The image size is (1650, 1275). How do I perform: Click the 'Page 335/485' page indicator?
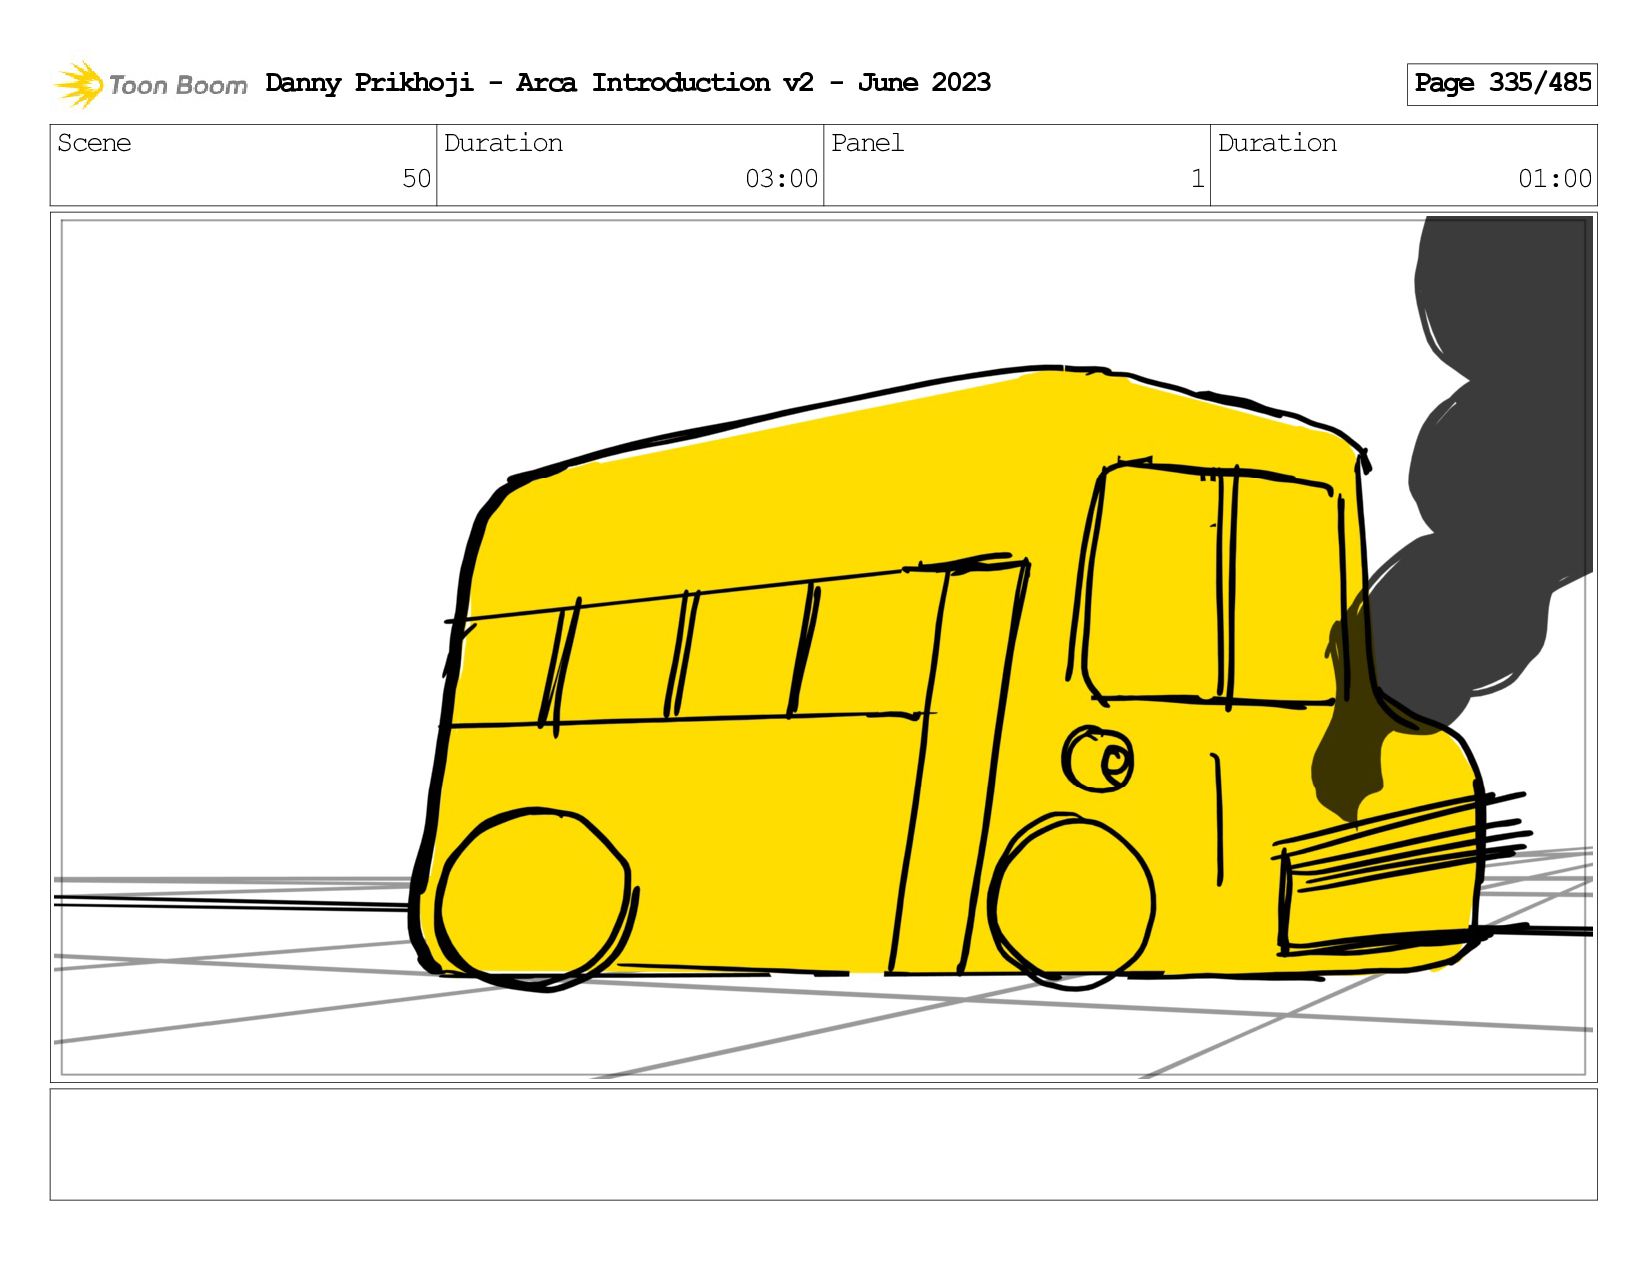(x=1502, y=84)
